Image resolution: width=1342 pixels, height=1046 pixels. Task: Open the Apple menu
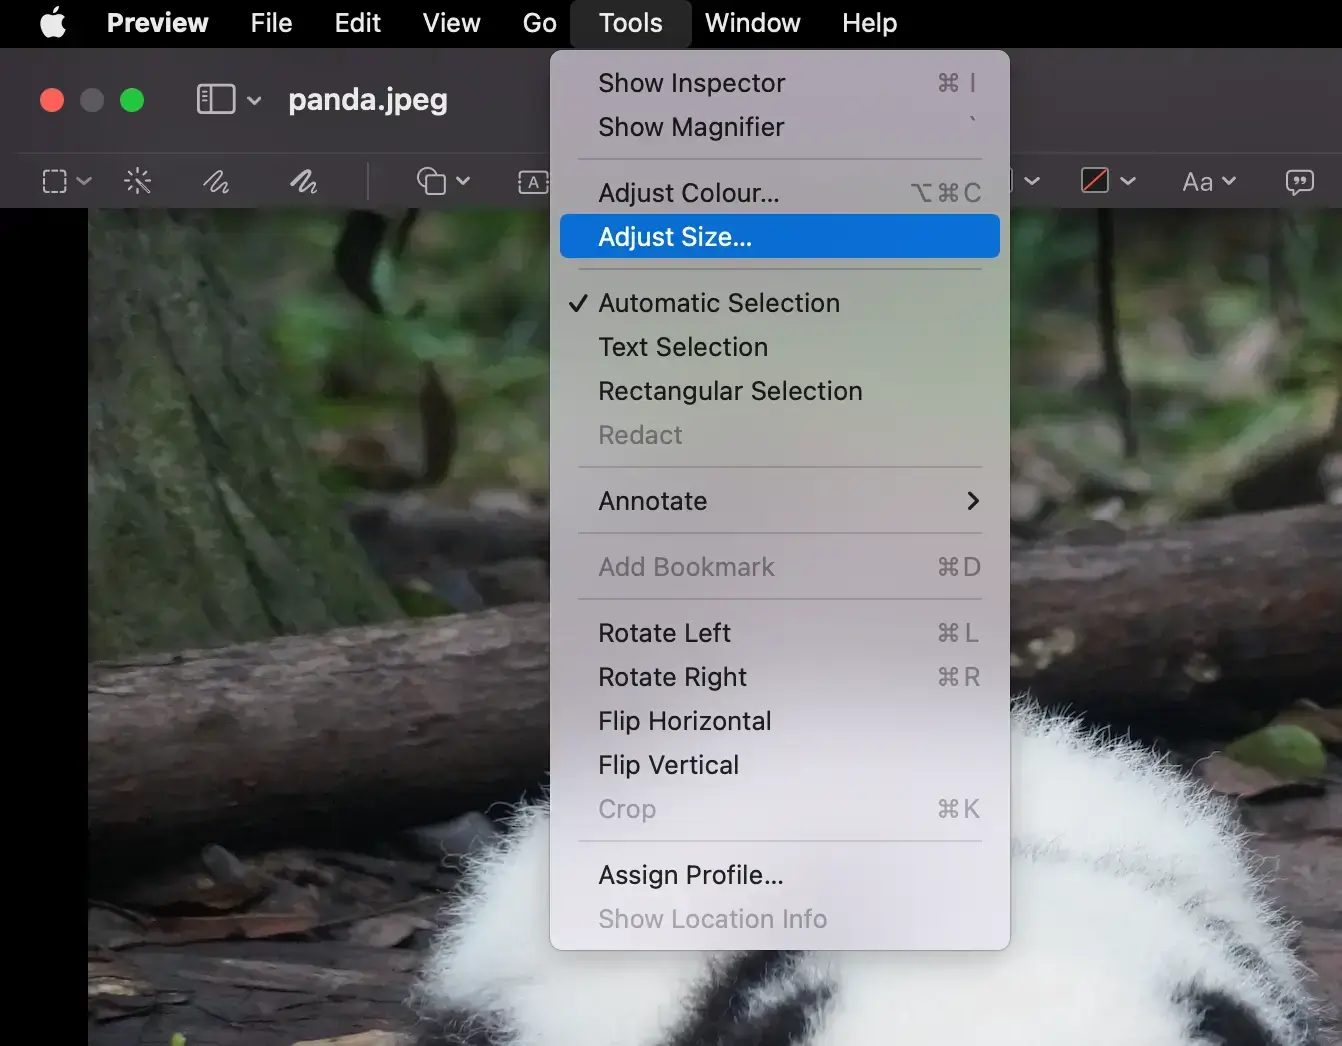(x=53, y=22)
